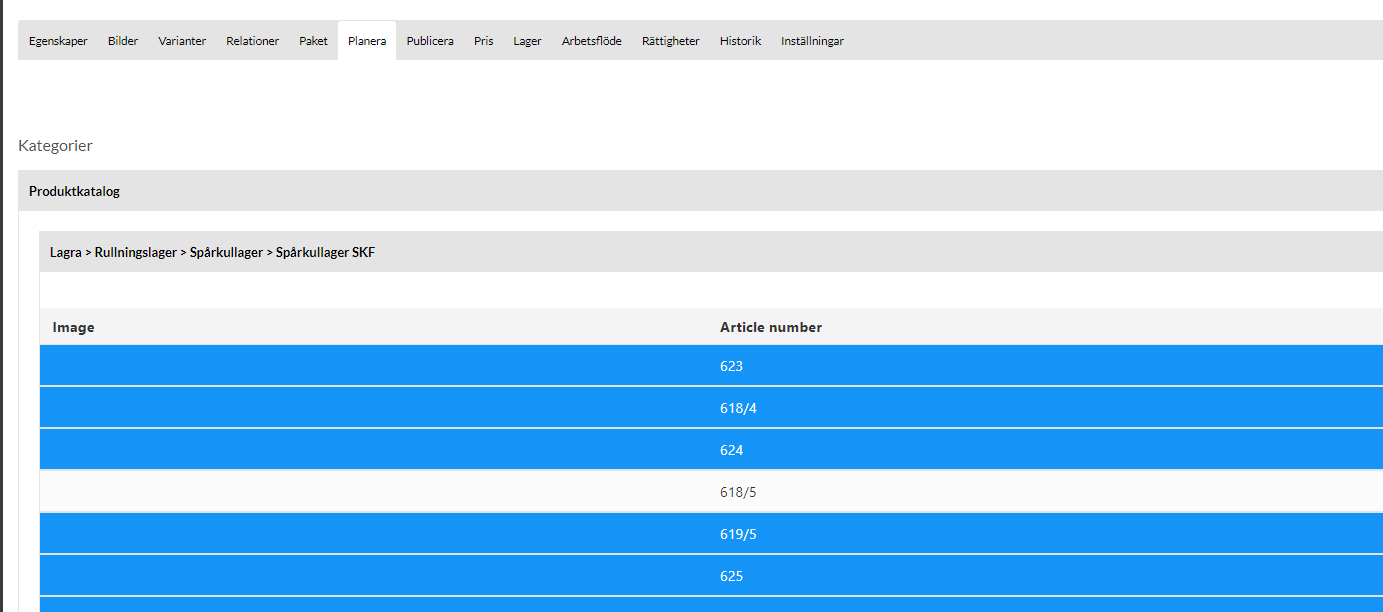Screen dimensions: 1383x612
Task: Open the Pris tab
Action: 484,41
